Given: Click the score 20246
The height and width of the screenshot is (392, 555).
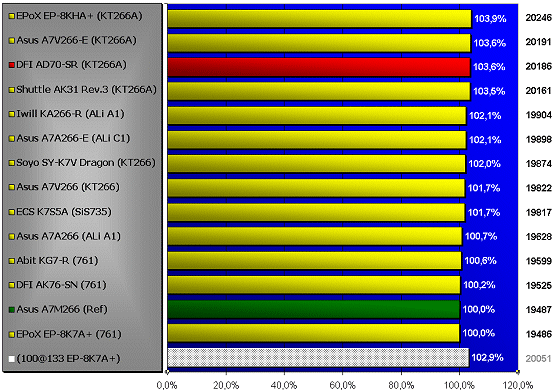Looking at the screenshot, I should pyautogui.click(x=539, y=18).
